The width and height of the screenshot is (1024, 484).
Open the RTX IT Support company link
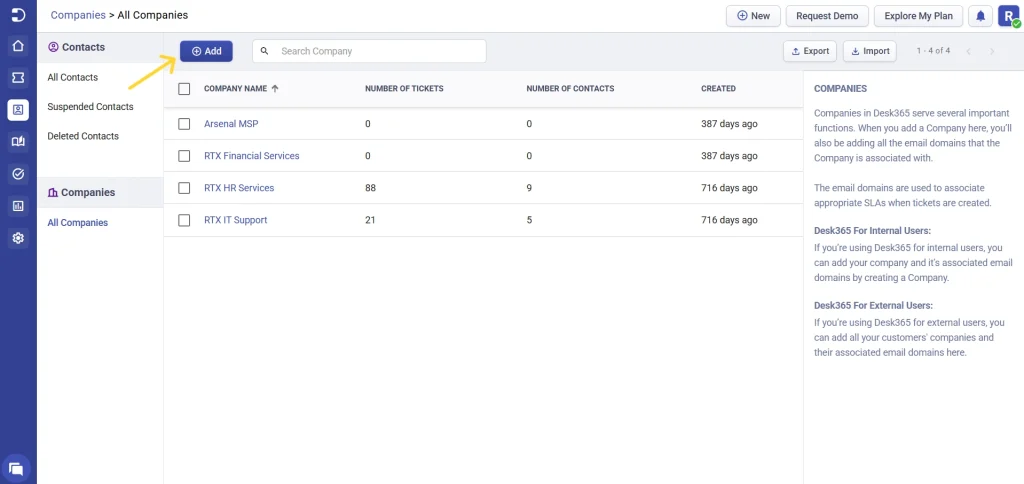point(235,220)
